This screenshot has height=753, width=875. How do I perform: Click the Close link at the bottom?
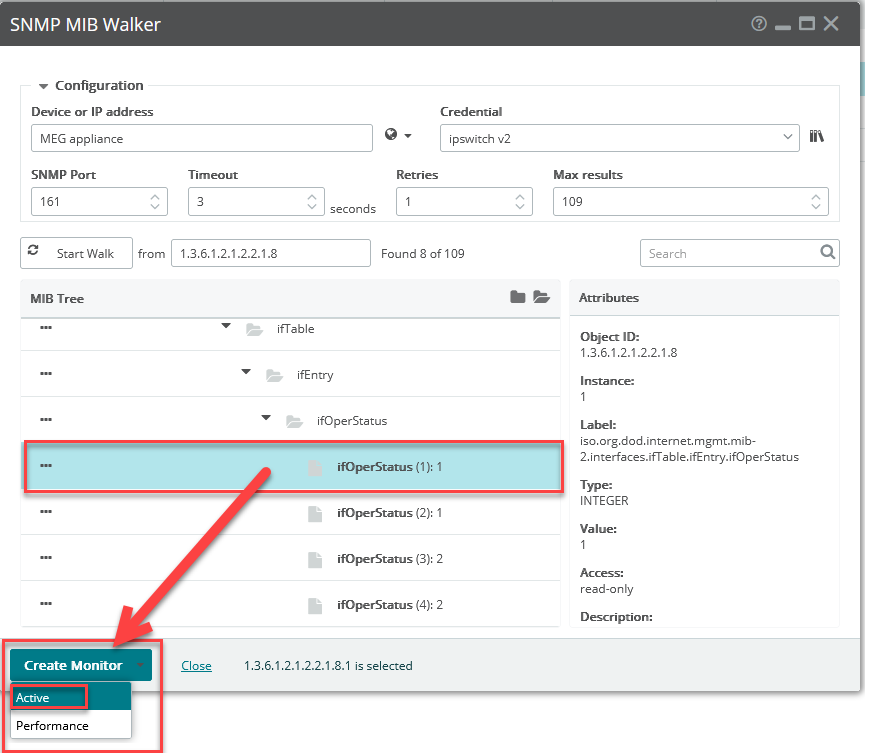[x=196, y=665]
